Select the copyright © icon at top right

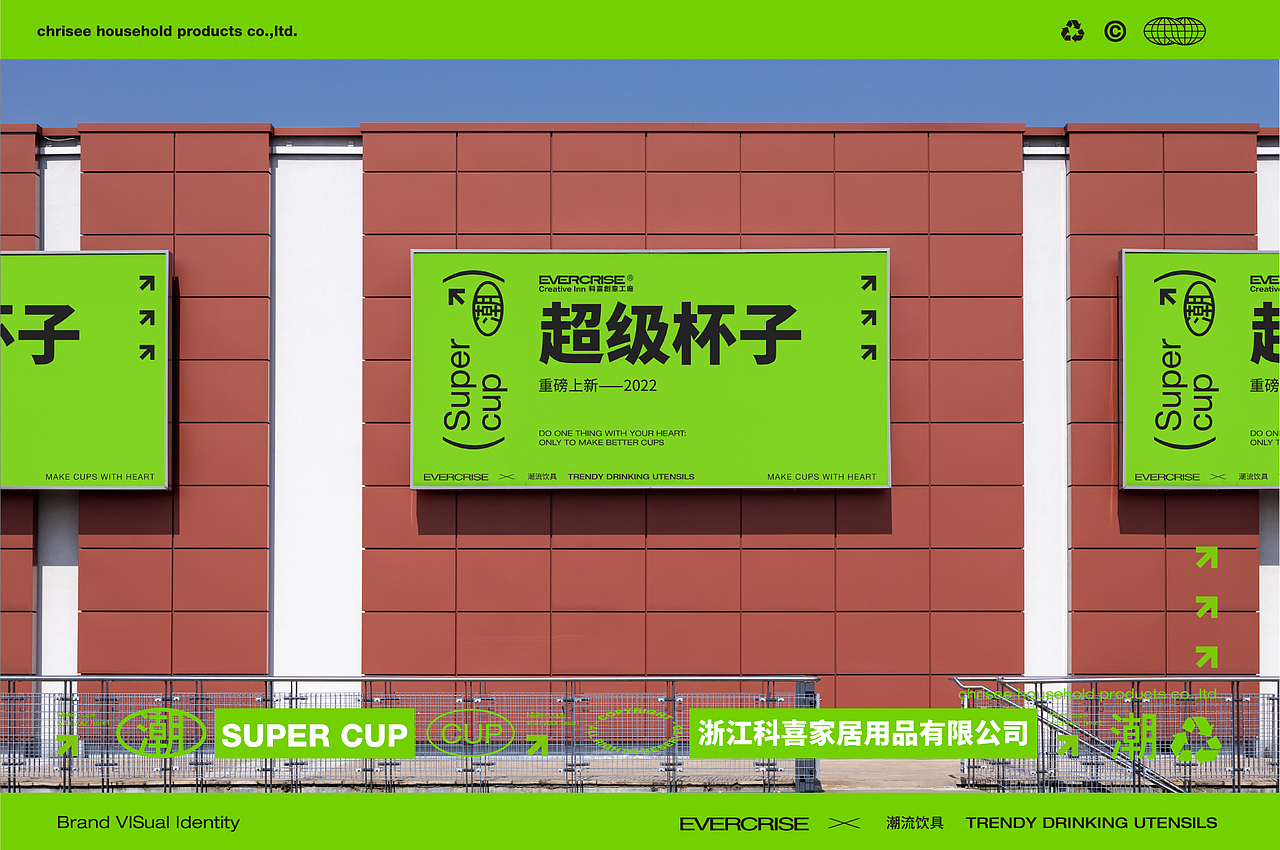[1113, 31]
